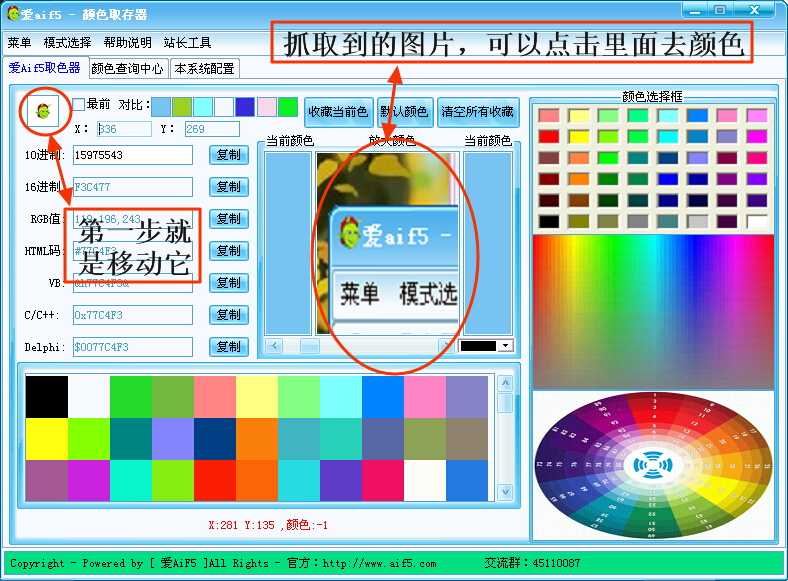Click the Delphi field $0077C4F3
Screen dimensions: 788x581
[x=133, y=347]
